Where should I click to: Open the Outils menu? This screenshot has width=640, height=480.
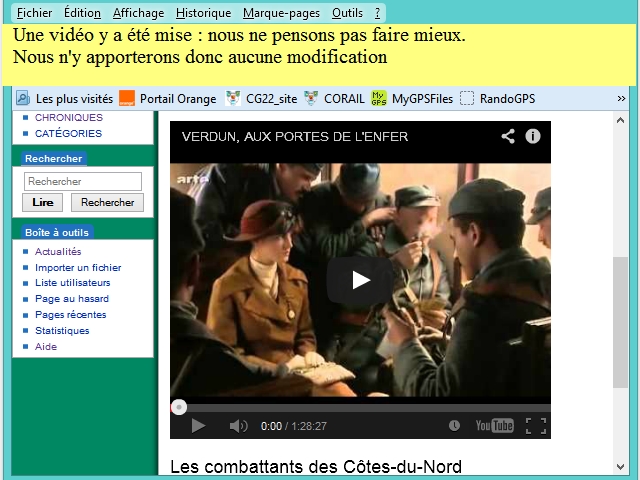click(x=347, y=13)
